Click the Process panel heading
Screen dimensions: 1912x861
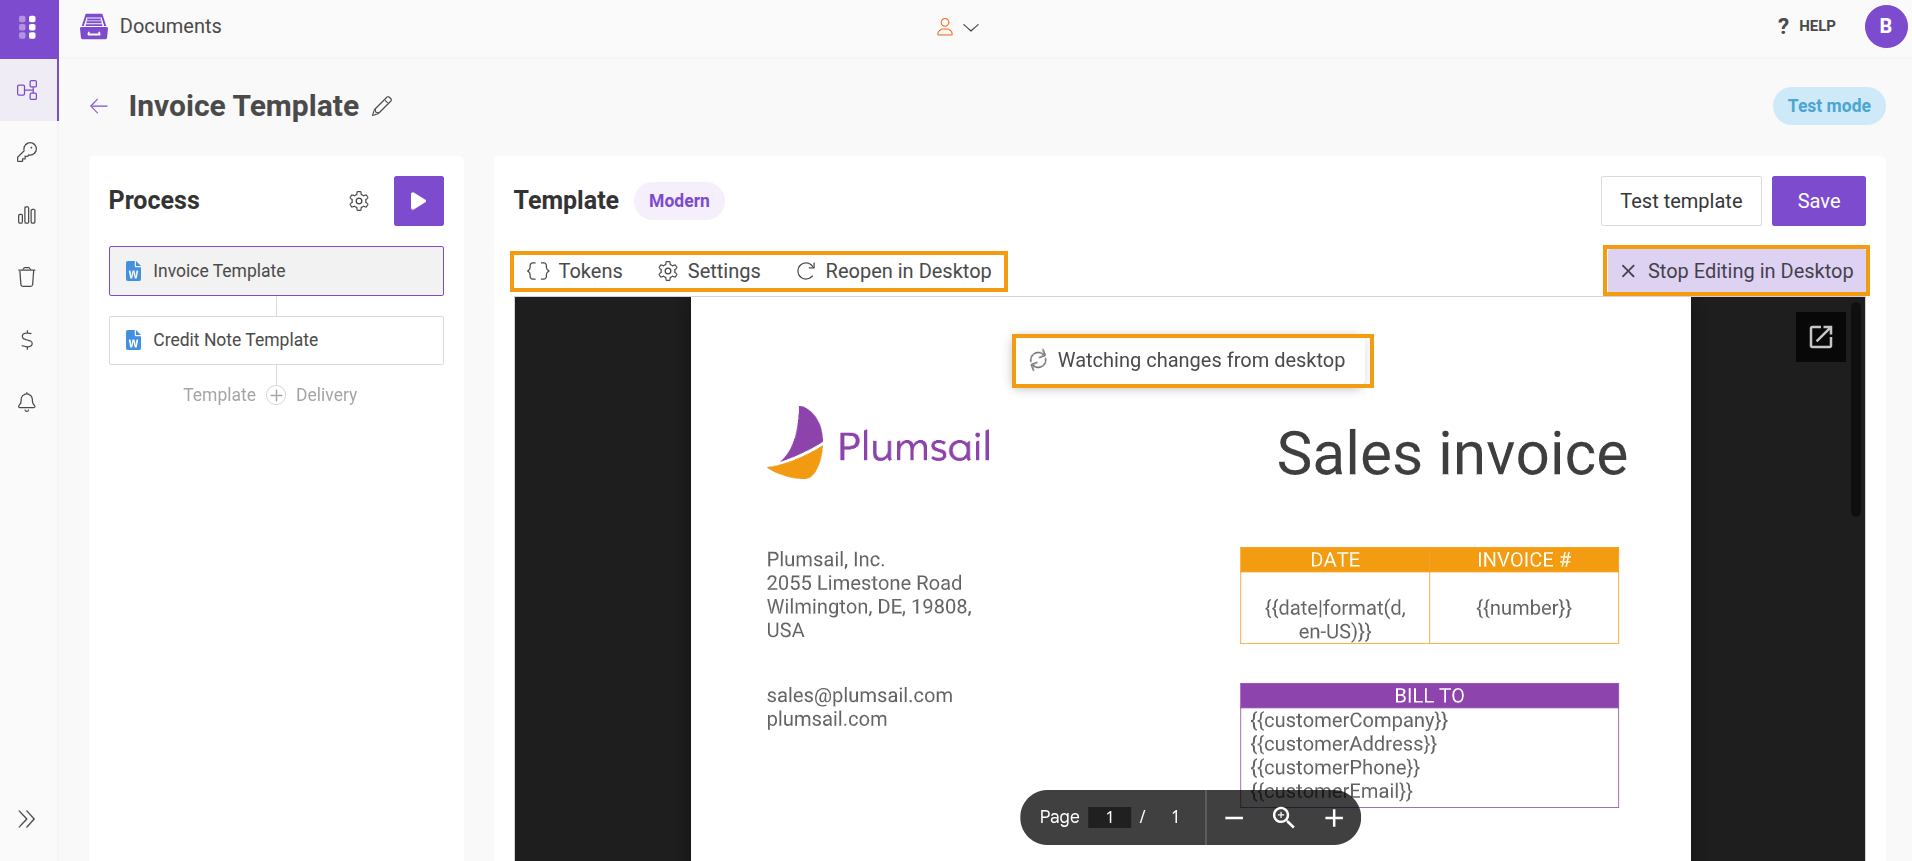pos(154,200)
